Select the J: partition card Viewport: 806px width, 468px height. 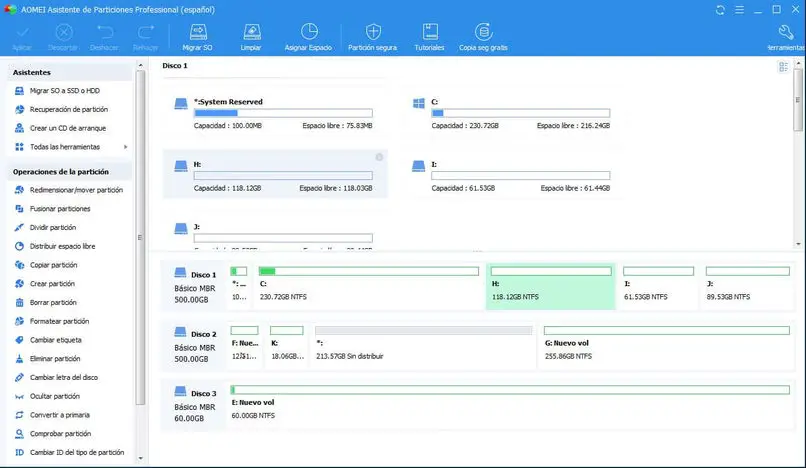[275, 232]
